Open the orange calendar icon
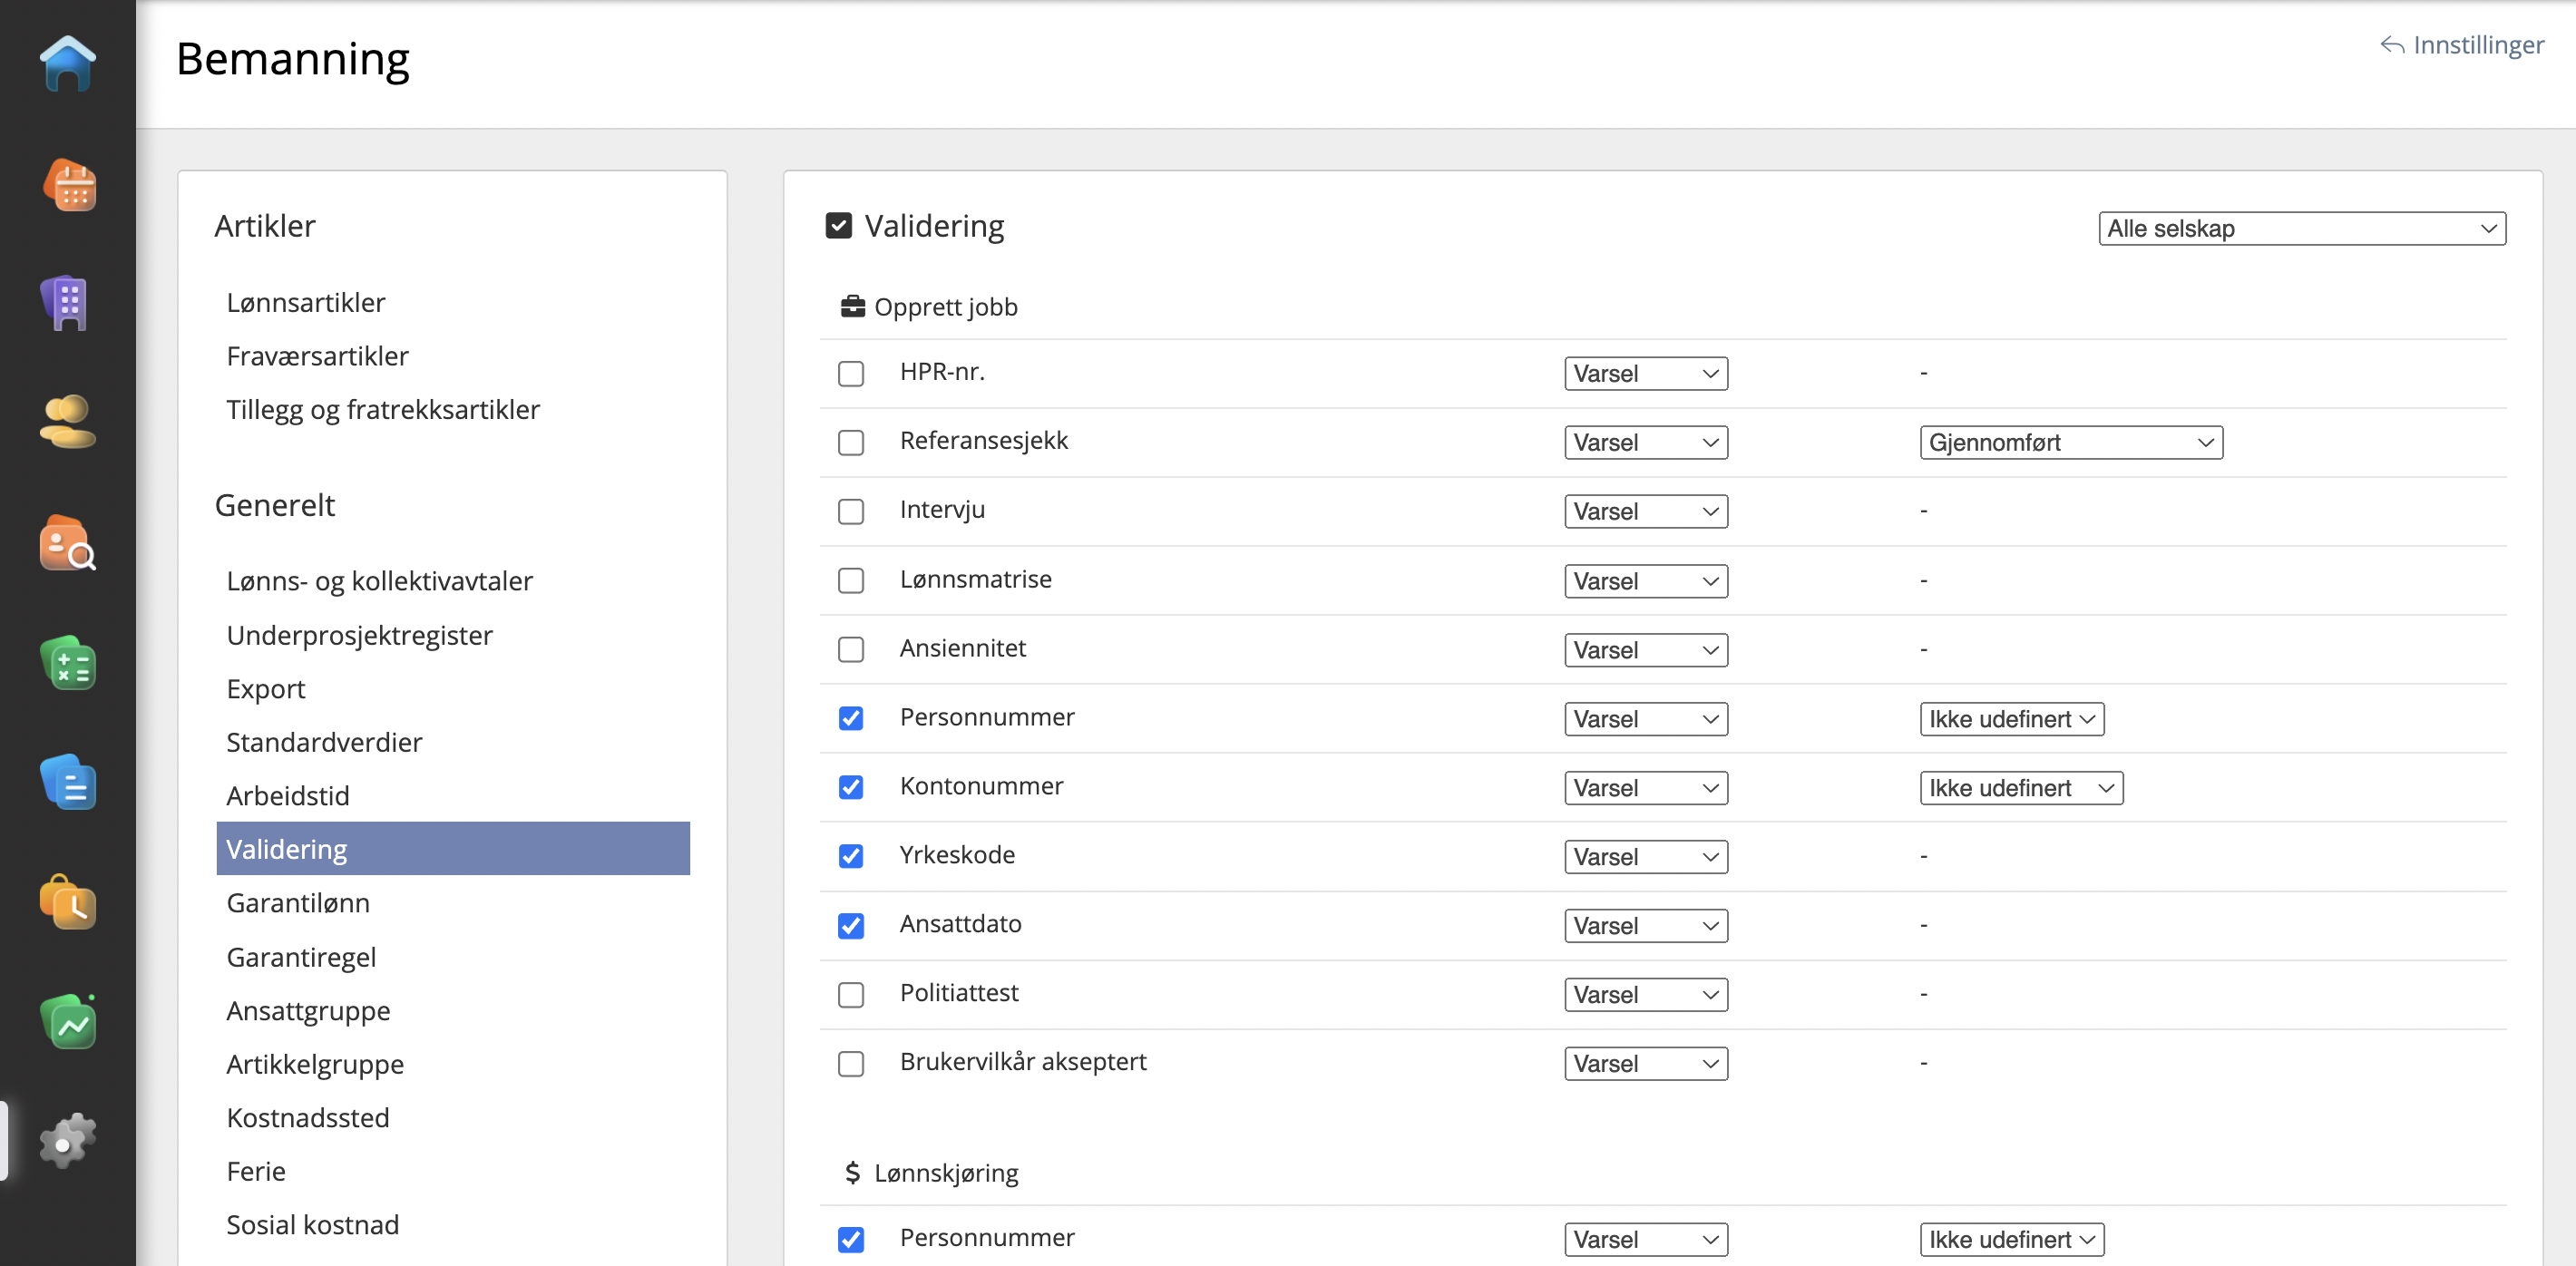 [68, 185]
